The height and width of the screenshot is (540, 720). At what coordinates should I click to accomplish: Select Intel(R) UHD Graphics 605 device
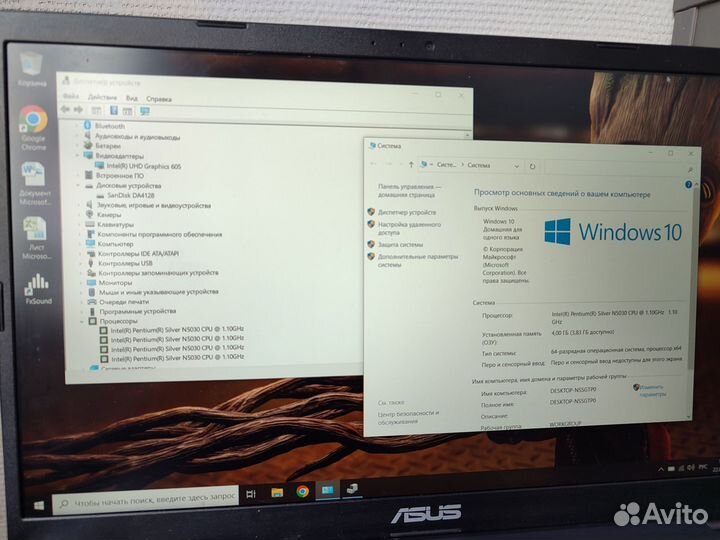[144, 166]
